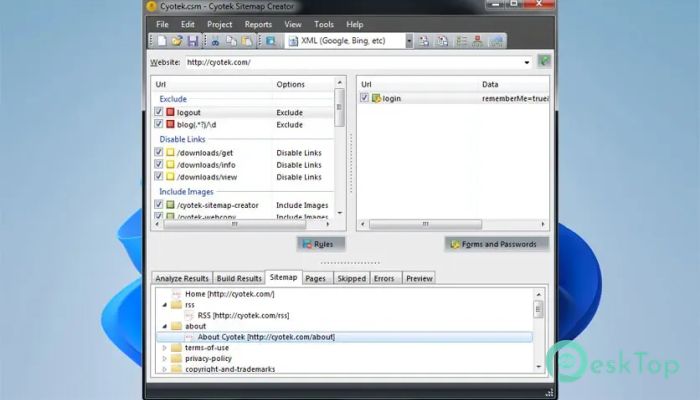This screenshot has width=700, height=400.
Task: Switch to the Errors tab
Action: 384,278
